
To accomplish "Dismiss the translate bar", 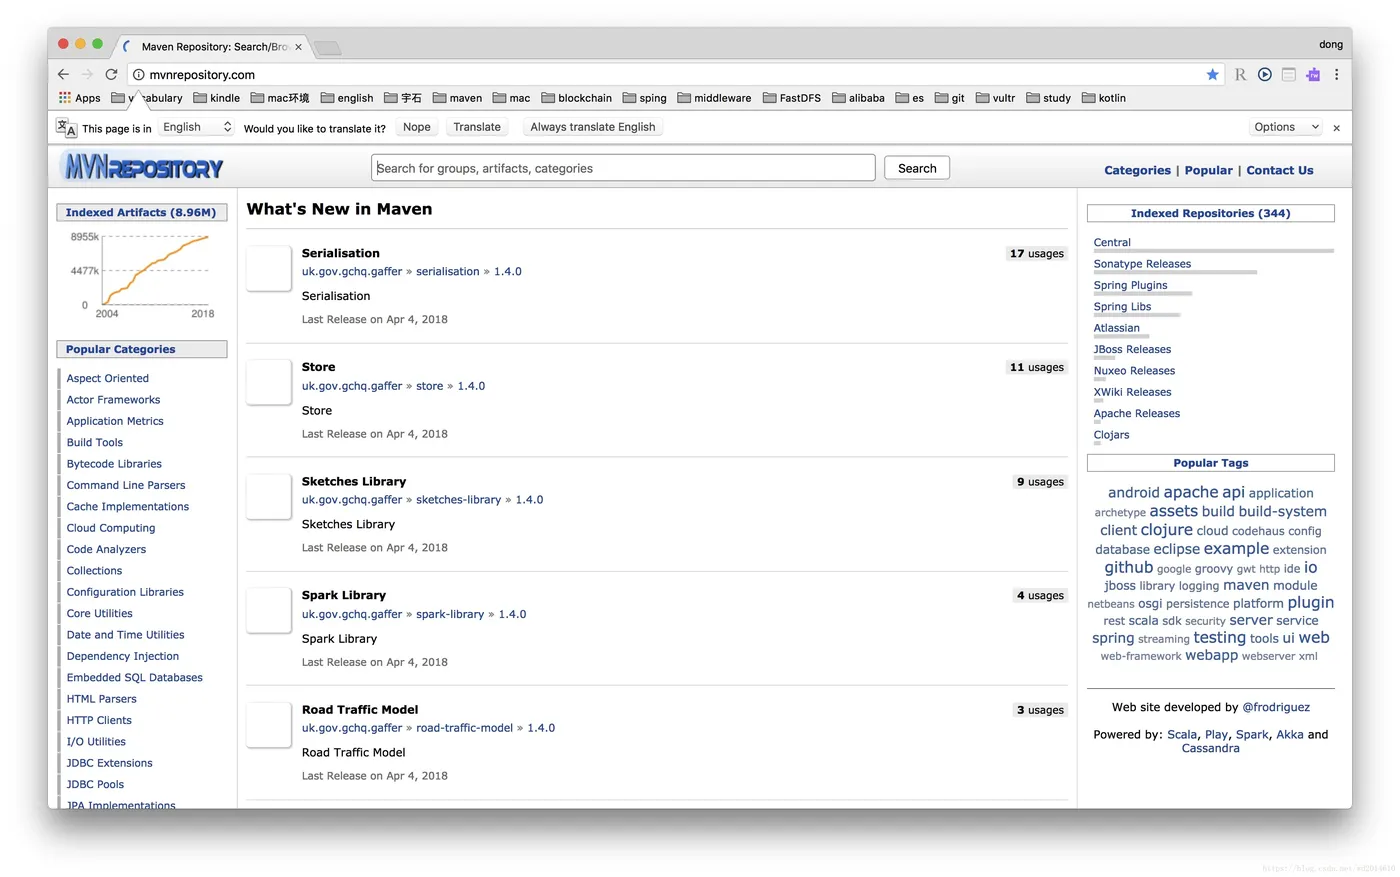I will [1336, 128].
